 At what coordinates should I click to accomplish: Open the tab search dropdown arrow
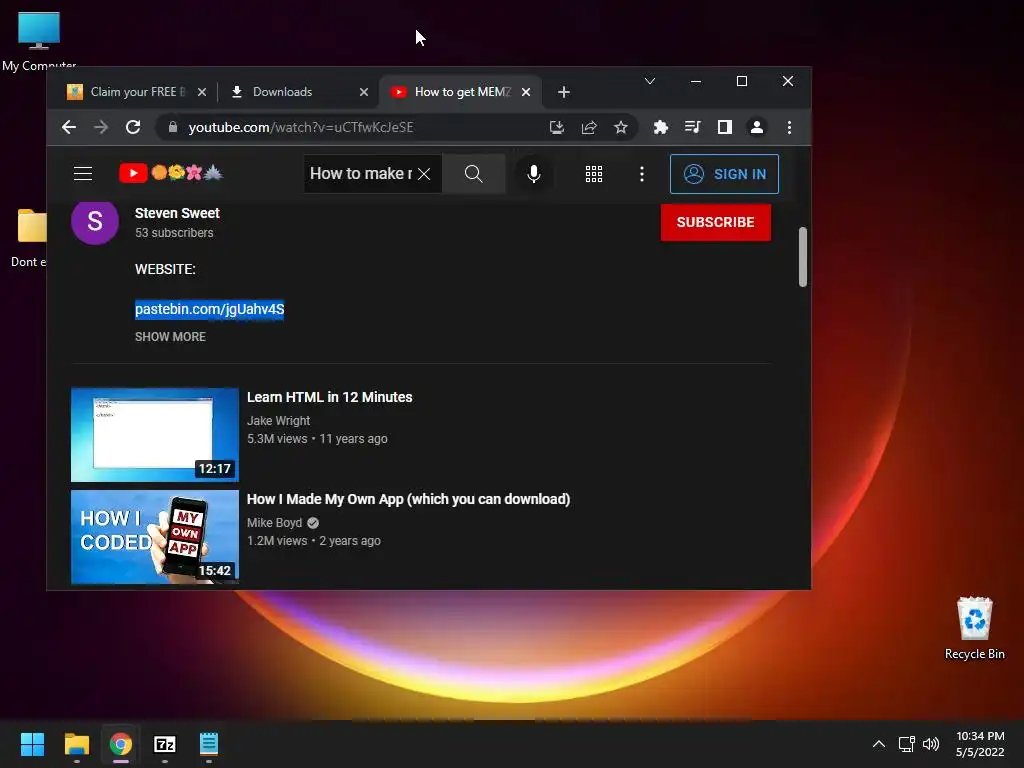coord(650,81)
